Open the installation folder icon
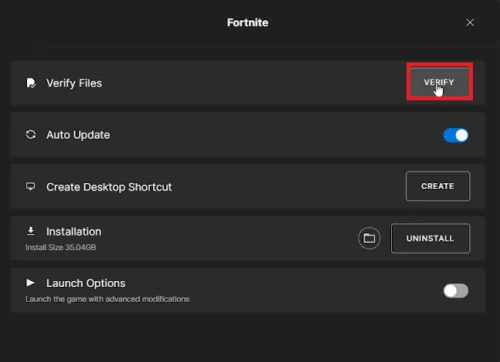500x362 pixels. pyautogui.click(x=369, y=238)
